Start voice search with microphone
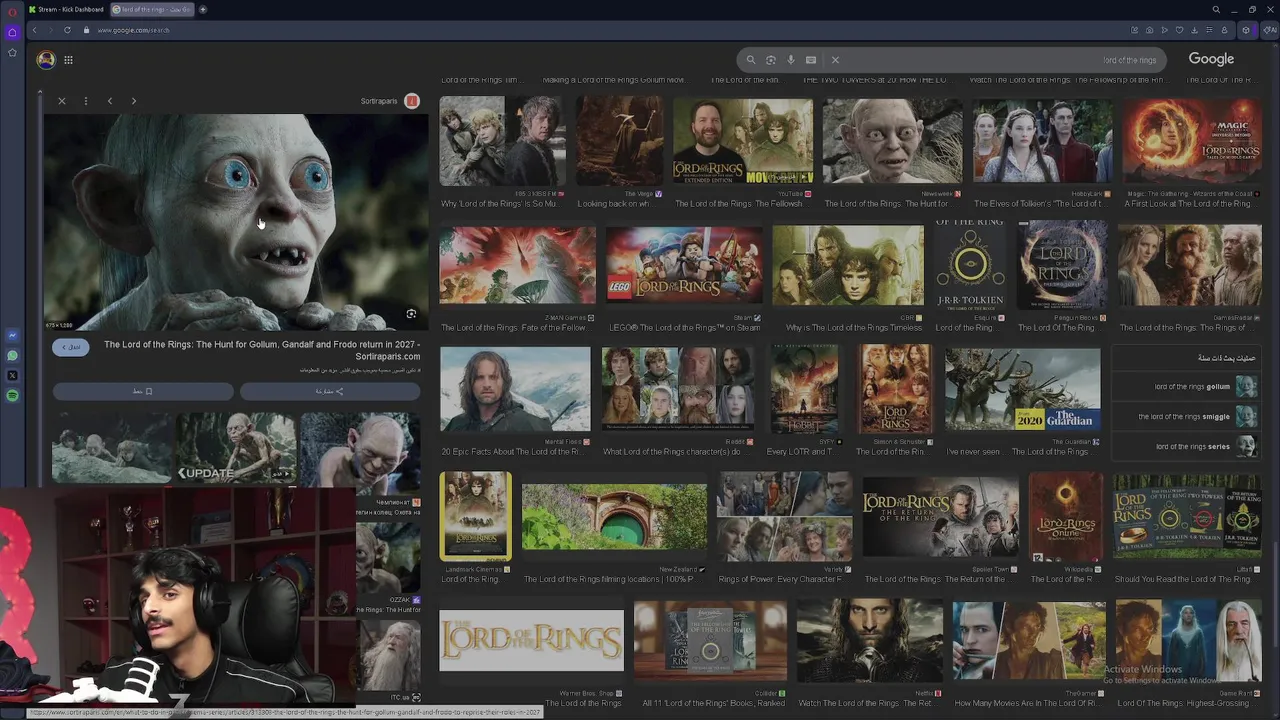The width and height of the screenshot is (1280, 720). (x=791, y=60)
